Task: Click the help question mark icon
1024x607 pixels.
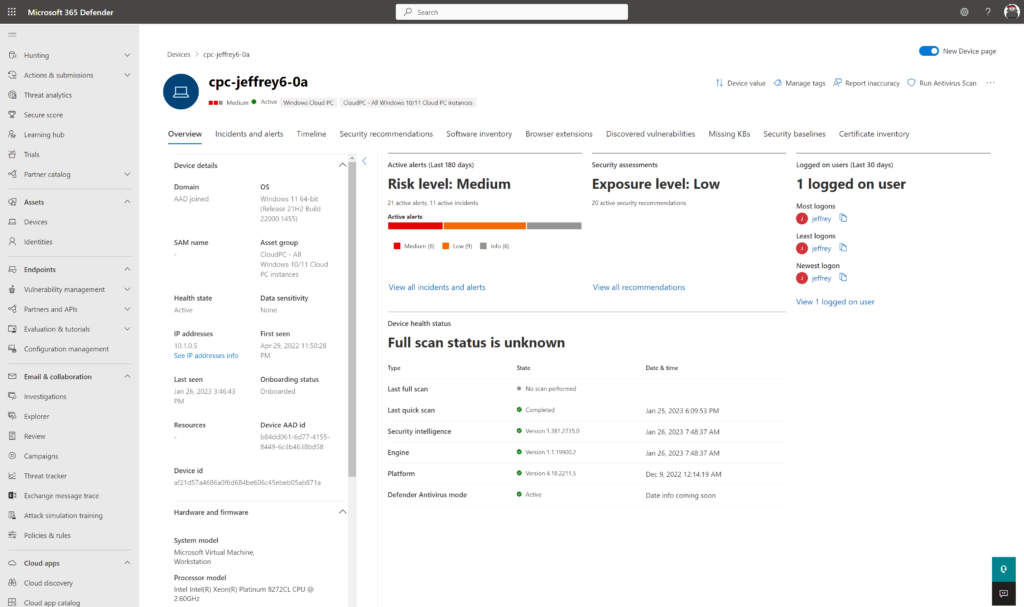Action: tap(987, 12)
